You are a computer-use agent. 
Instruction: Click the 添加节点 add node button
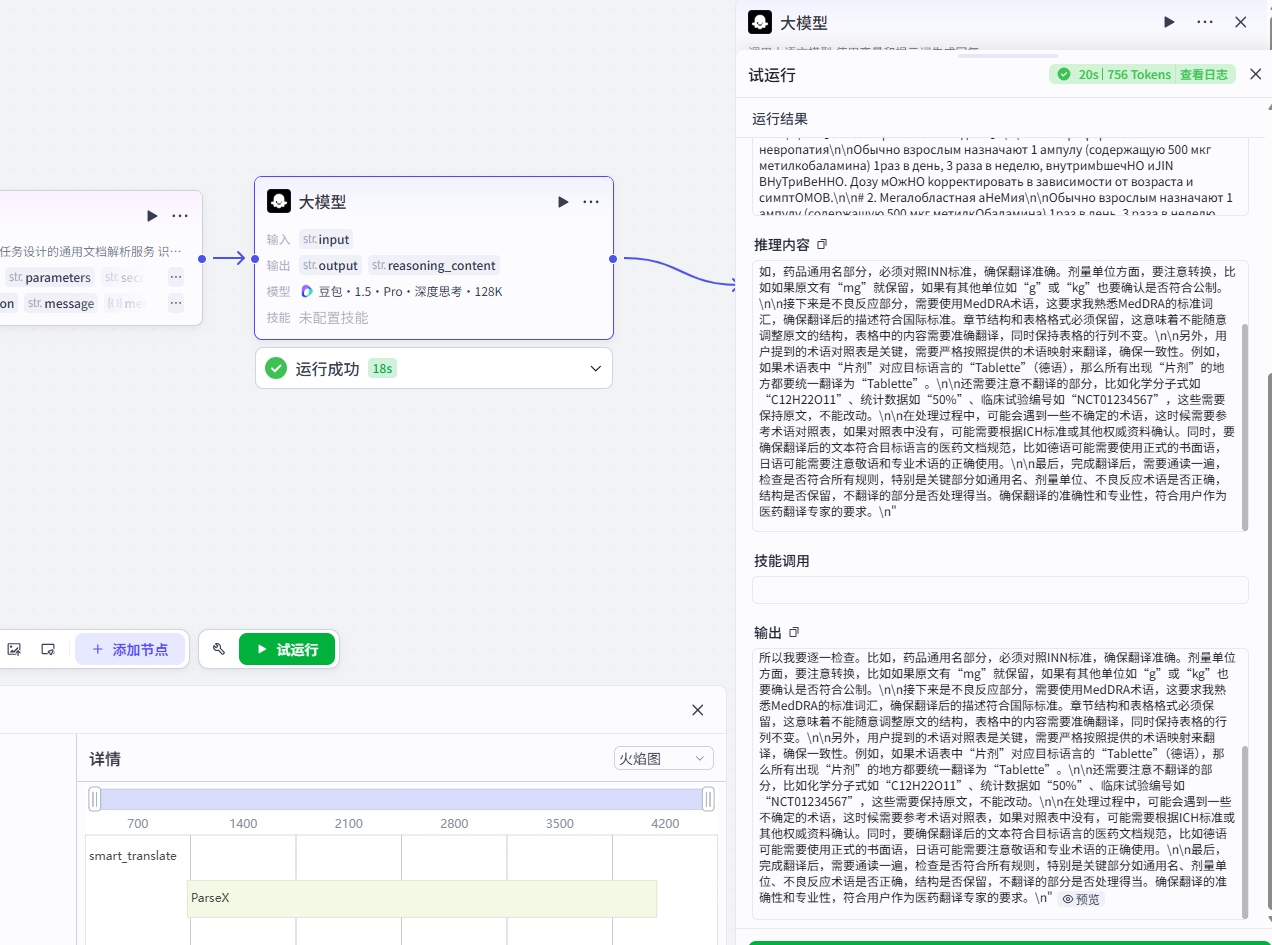130,649
